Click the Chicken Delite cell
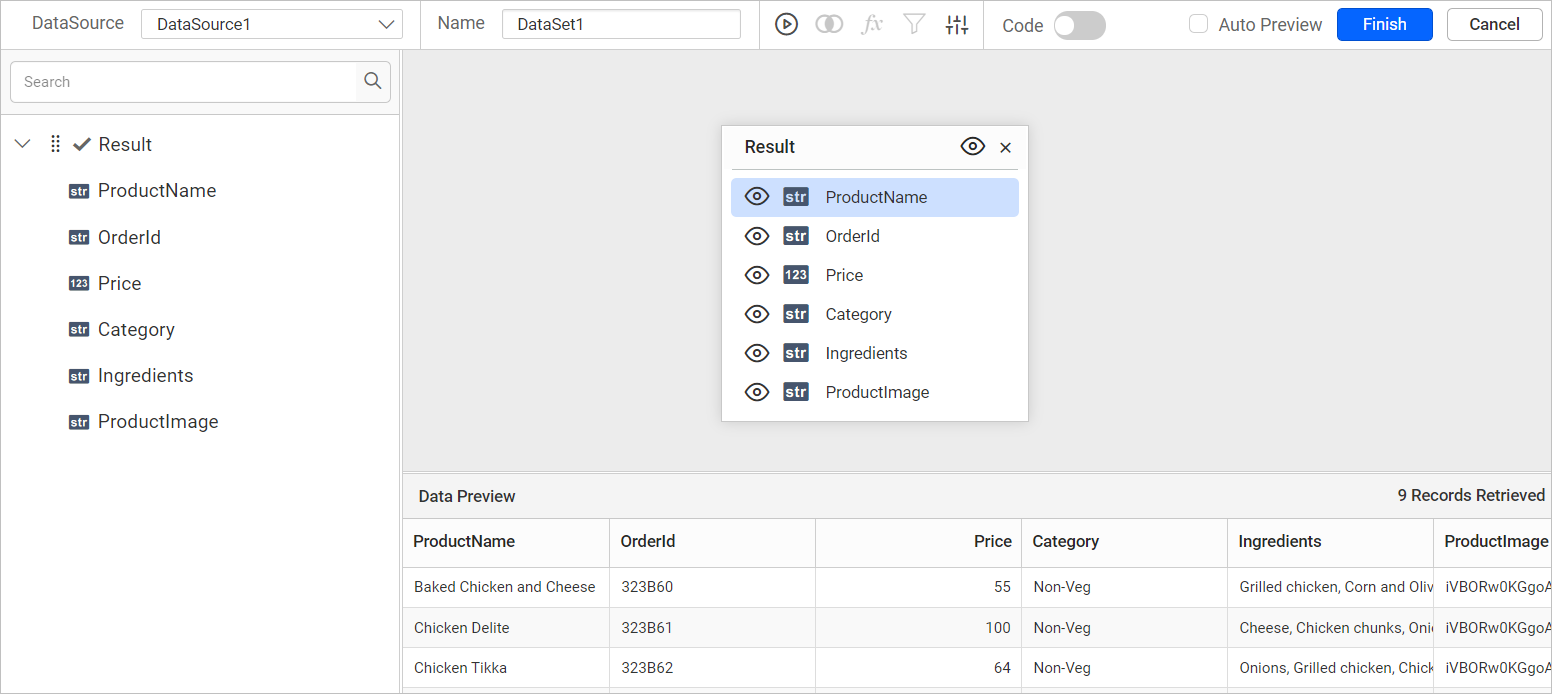The image size is (1552, 694). (x=506, y=628)
